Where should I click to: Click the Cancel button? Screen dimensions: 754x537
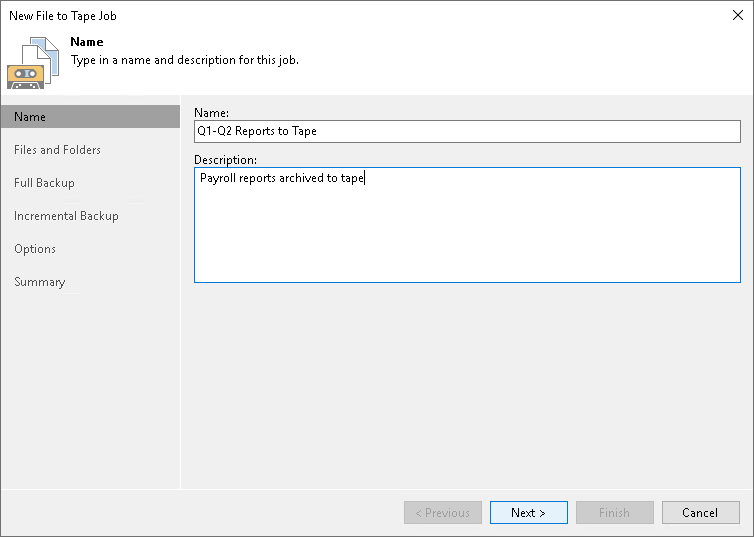tap(700, 513)
